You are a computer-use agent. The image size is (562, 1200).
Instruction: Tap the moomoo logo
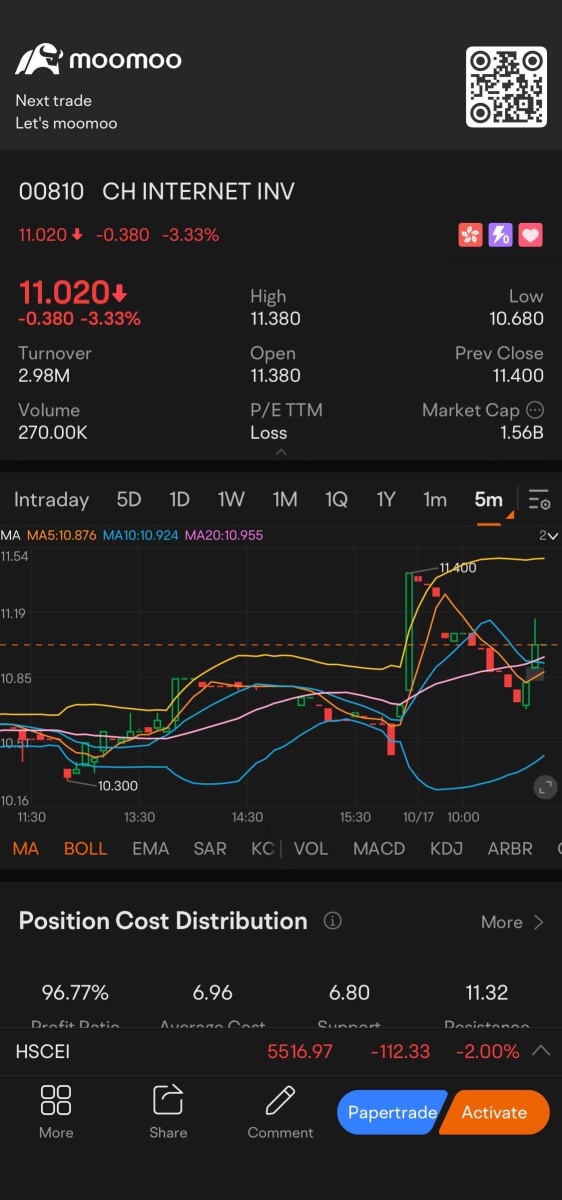click(x=98, y=59)
